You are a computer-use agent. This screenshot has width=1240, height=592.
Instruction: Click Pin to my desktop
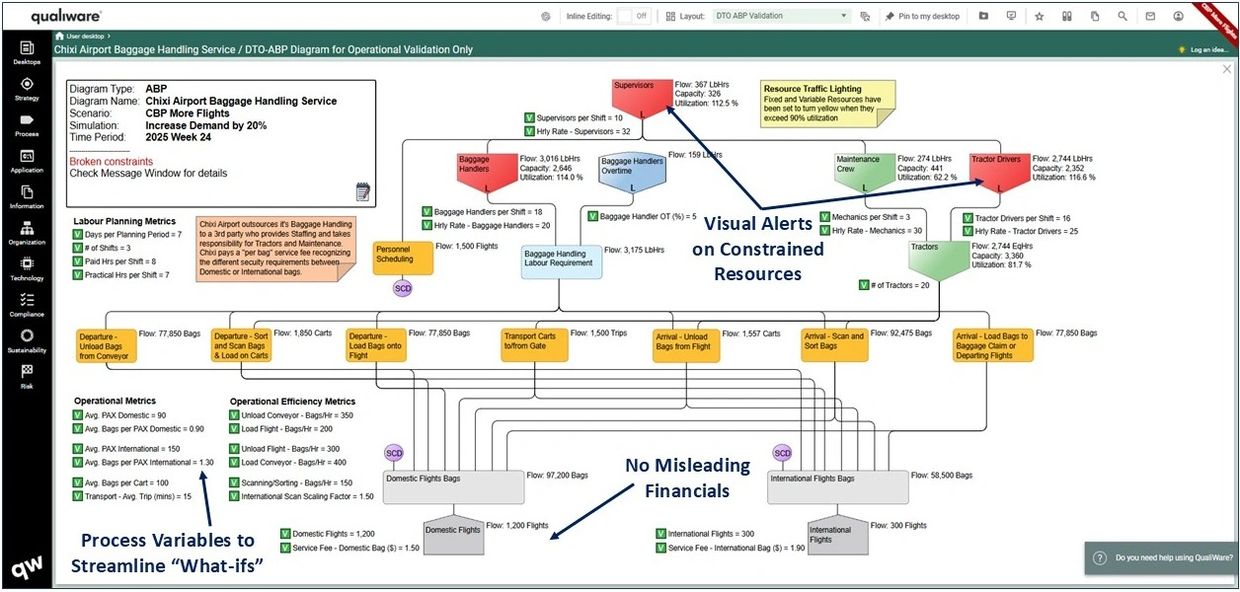[x=922, y=17]
